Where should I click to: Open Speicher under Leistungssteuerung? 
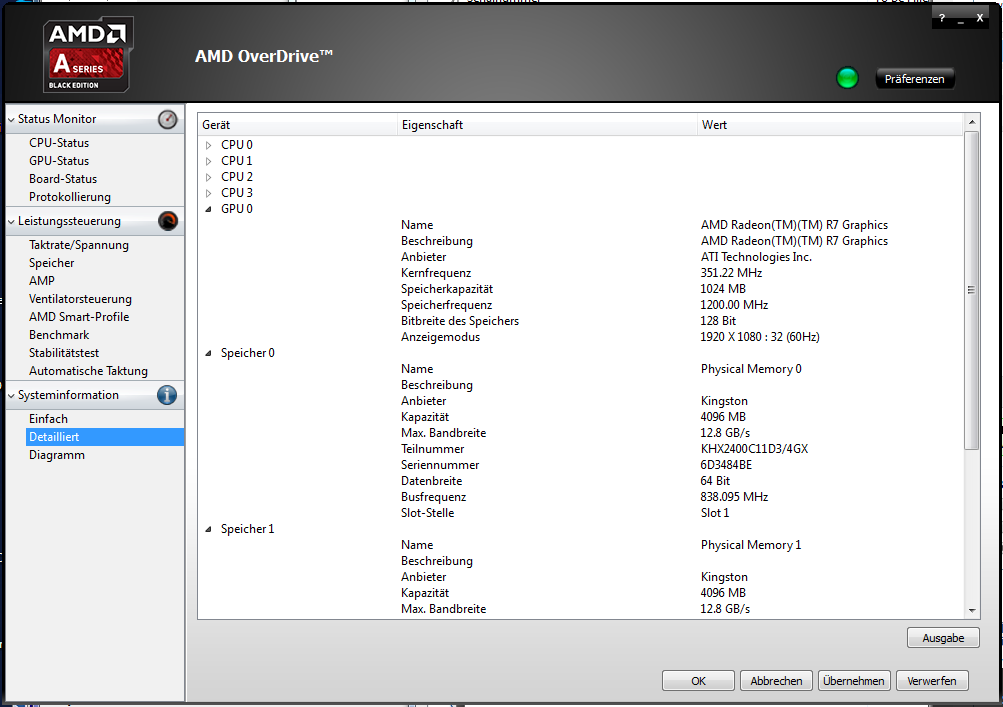51,262
